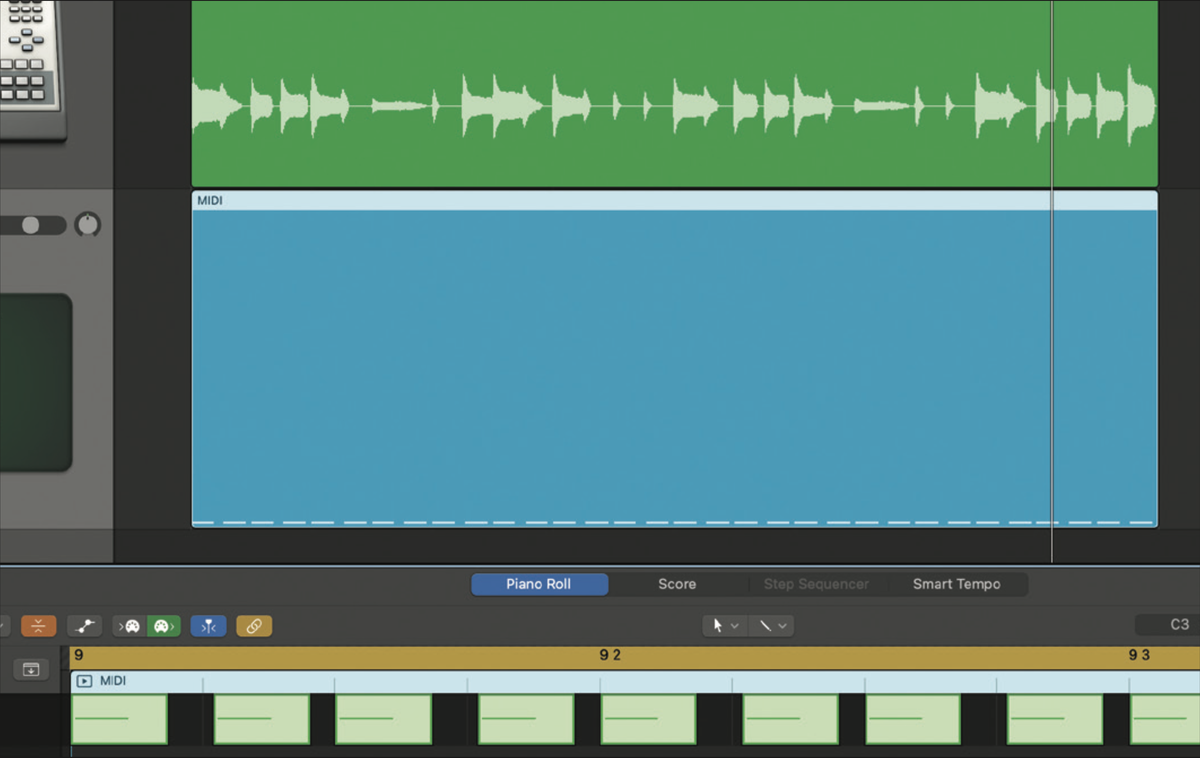
Task: Click the window icon left of the bar ruler
Action: click(x=32, y=669)
